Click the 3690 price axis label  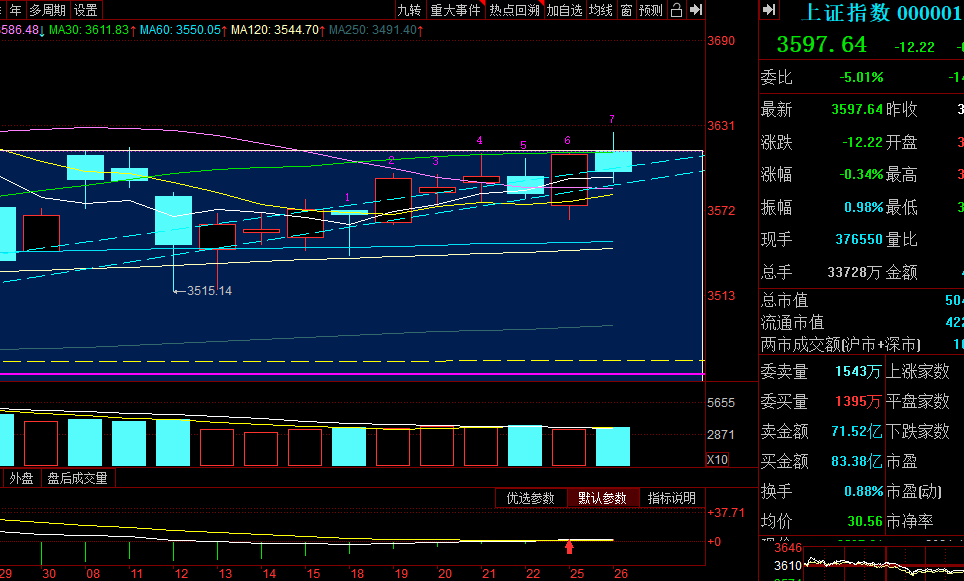721,41
